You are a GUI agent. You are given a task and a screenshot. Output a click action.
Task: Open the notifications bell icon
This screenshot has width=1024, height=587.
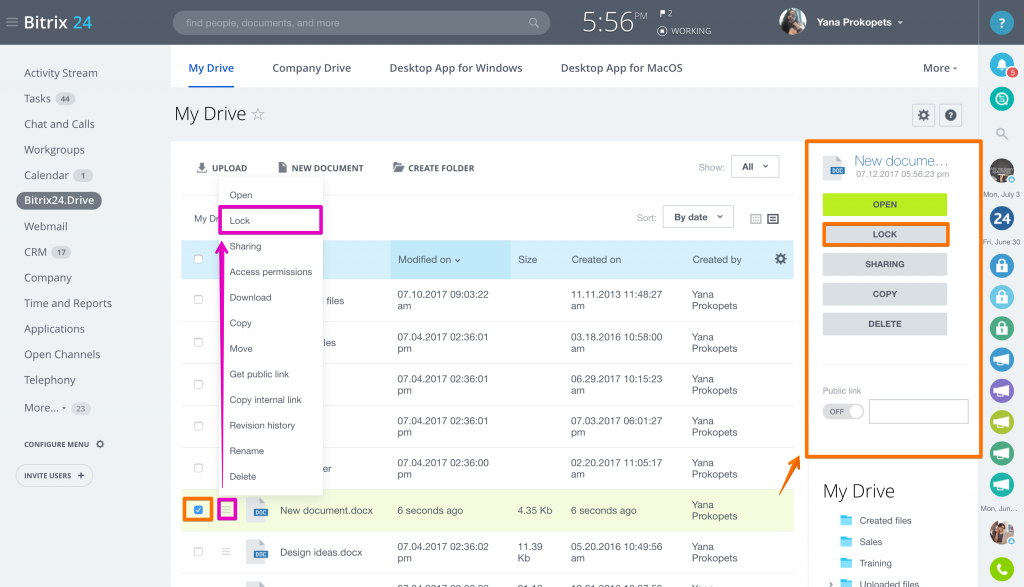pyautogui.click(x=1001, y=64)
